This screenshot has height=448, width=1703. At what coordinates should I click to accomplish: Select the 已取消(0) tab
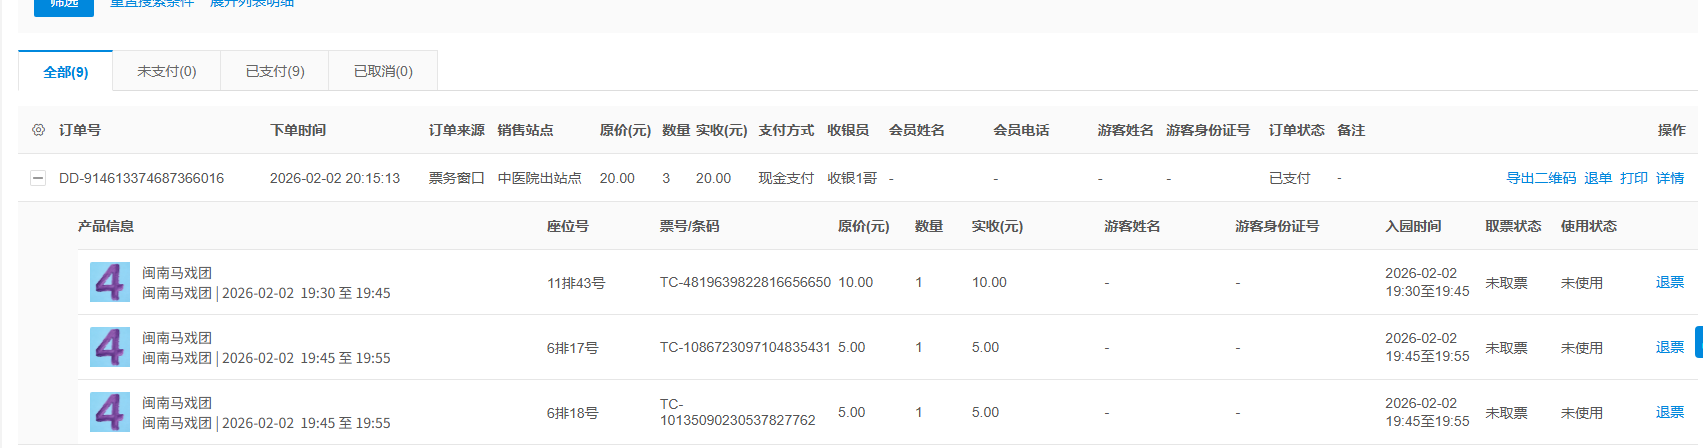[383, 72]
